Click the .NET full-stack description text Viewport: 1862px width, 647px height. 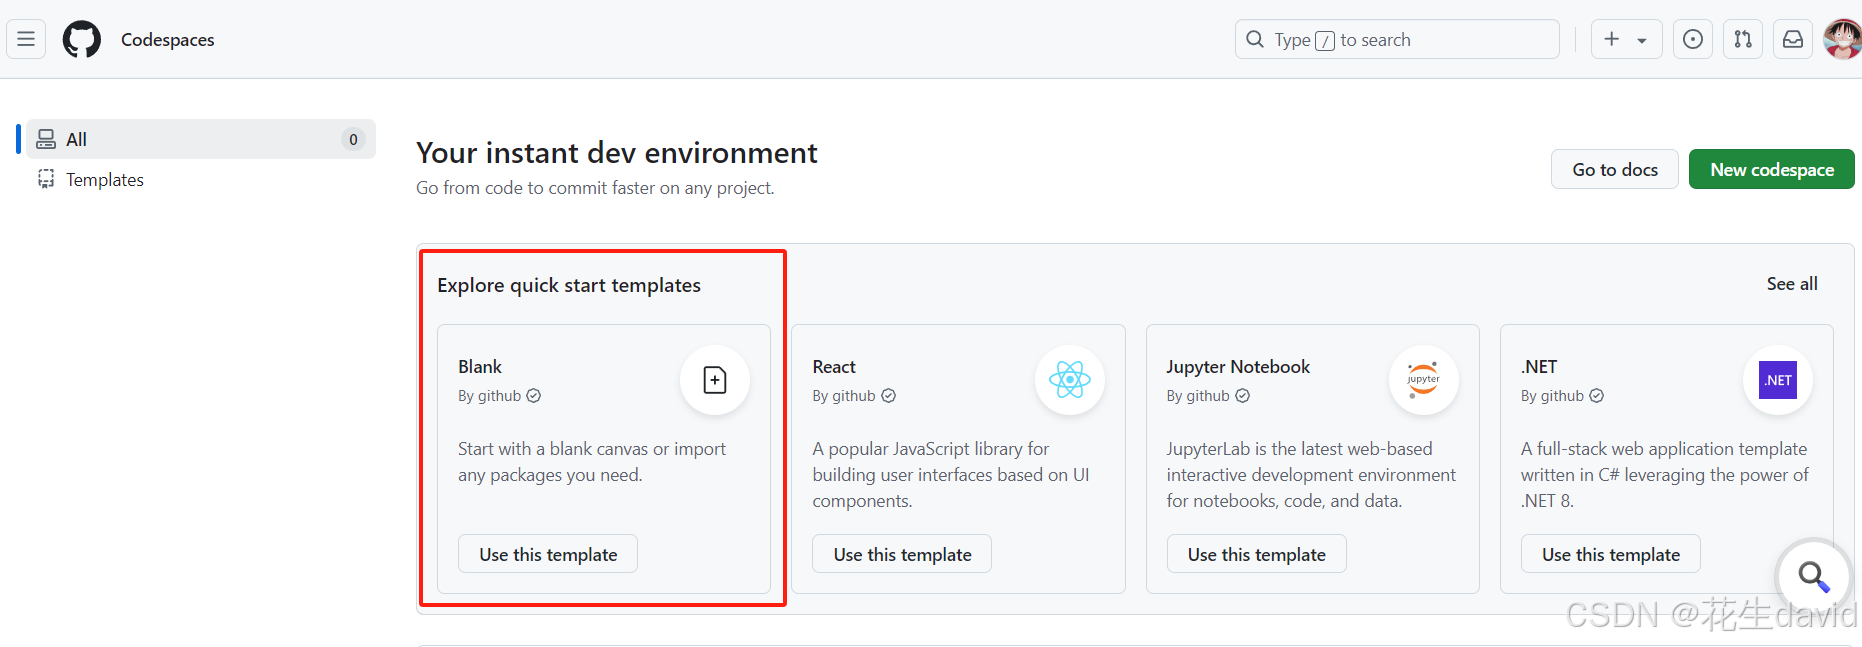pos(1665,475)
